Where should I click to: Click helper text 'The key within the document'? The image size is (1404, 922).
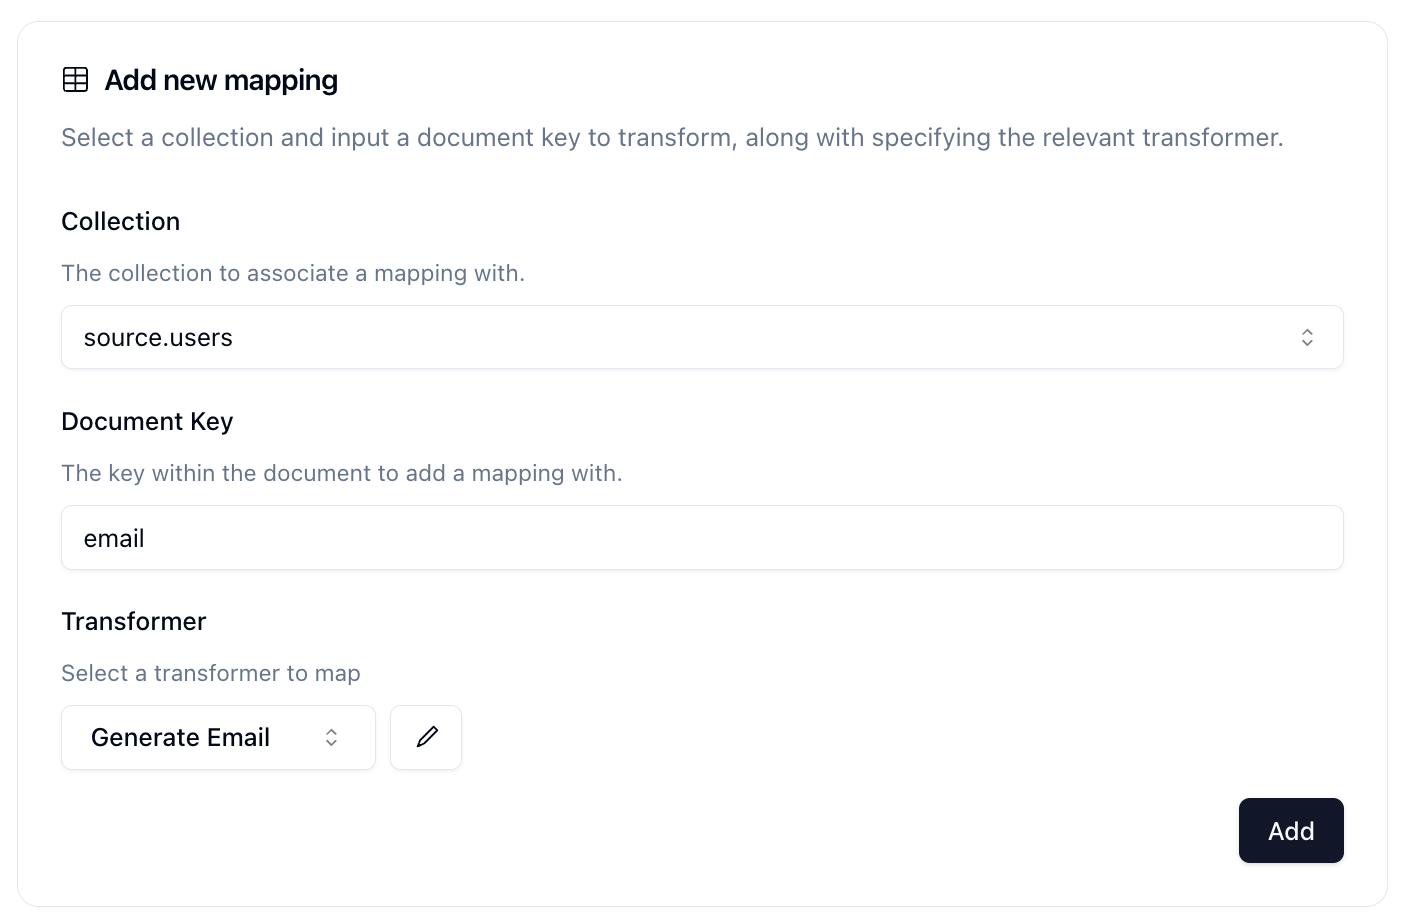pos(342,474)
